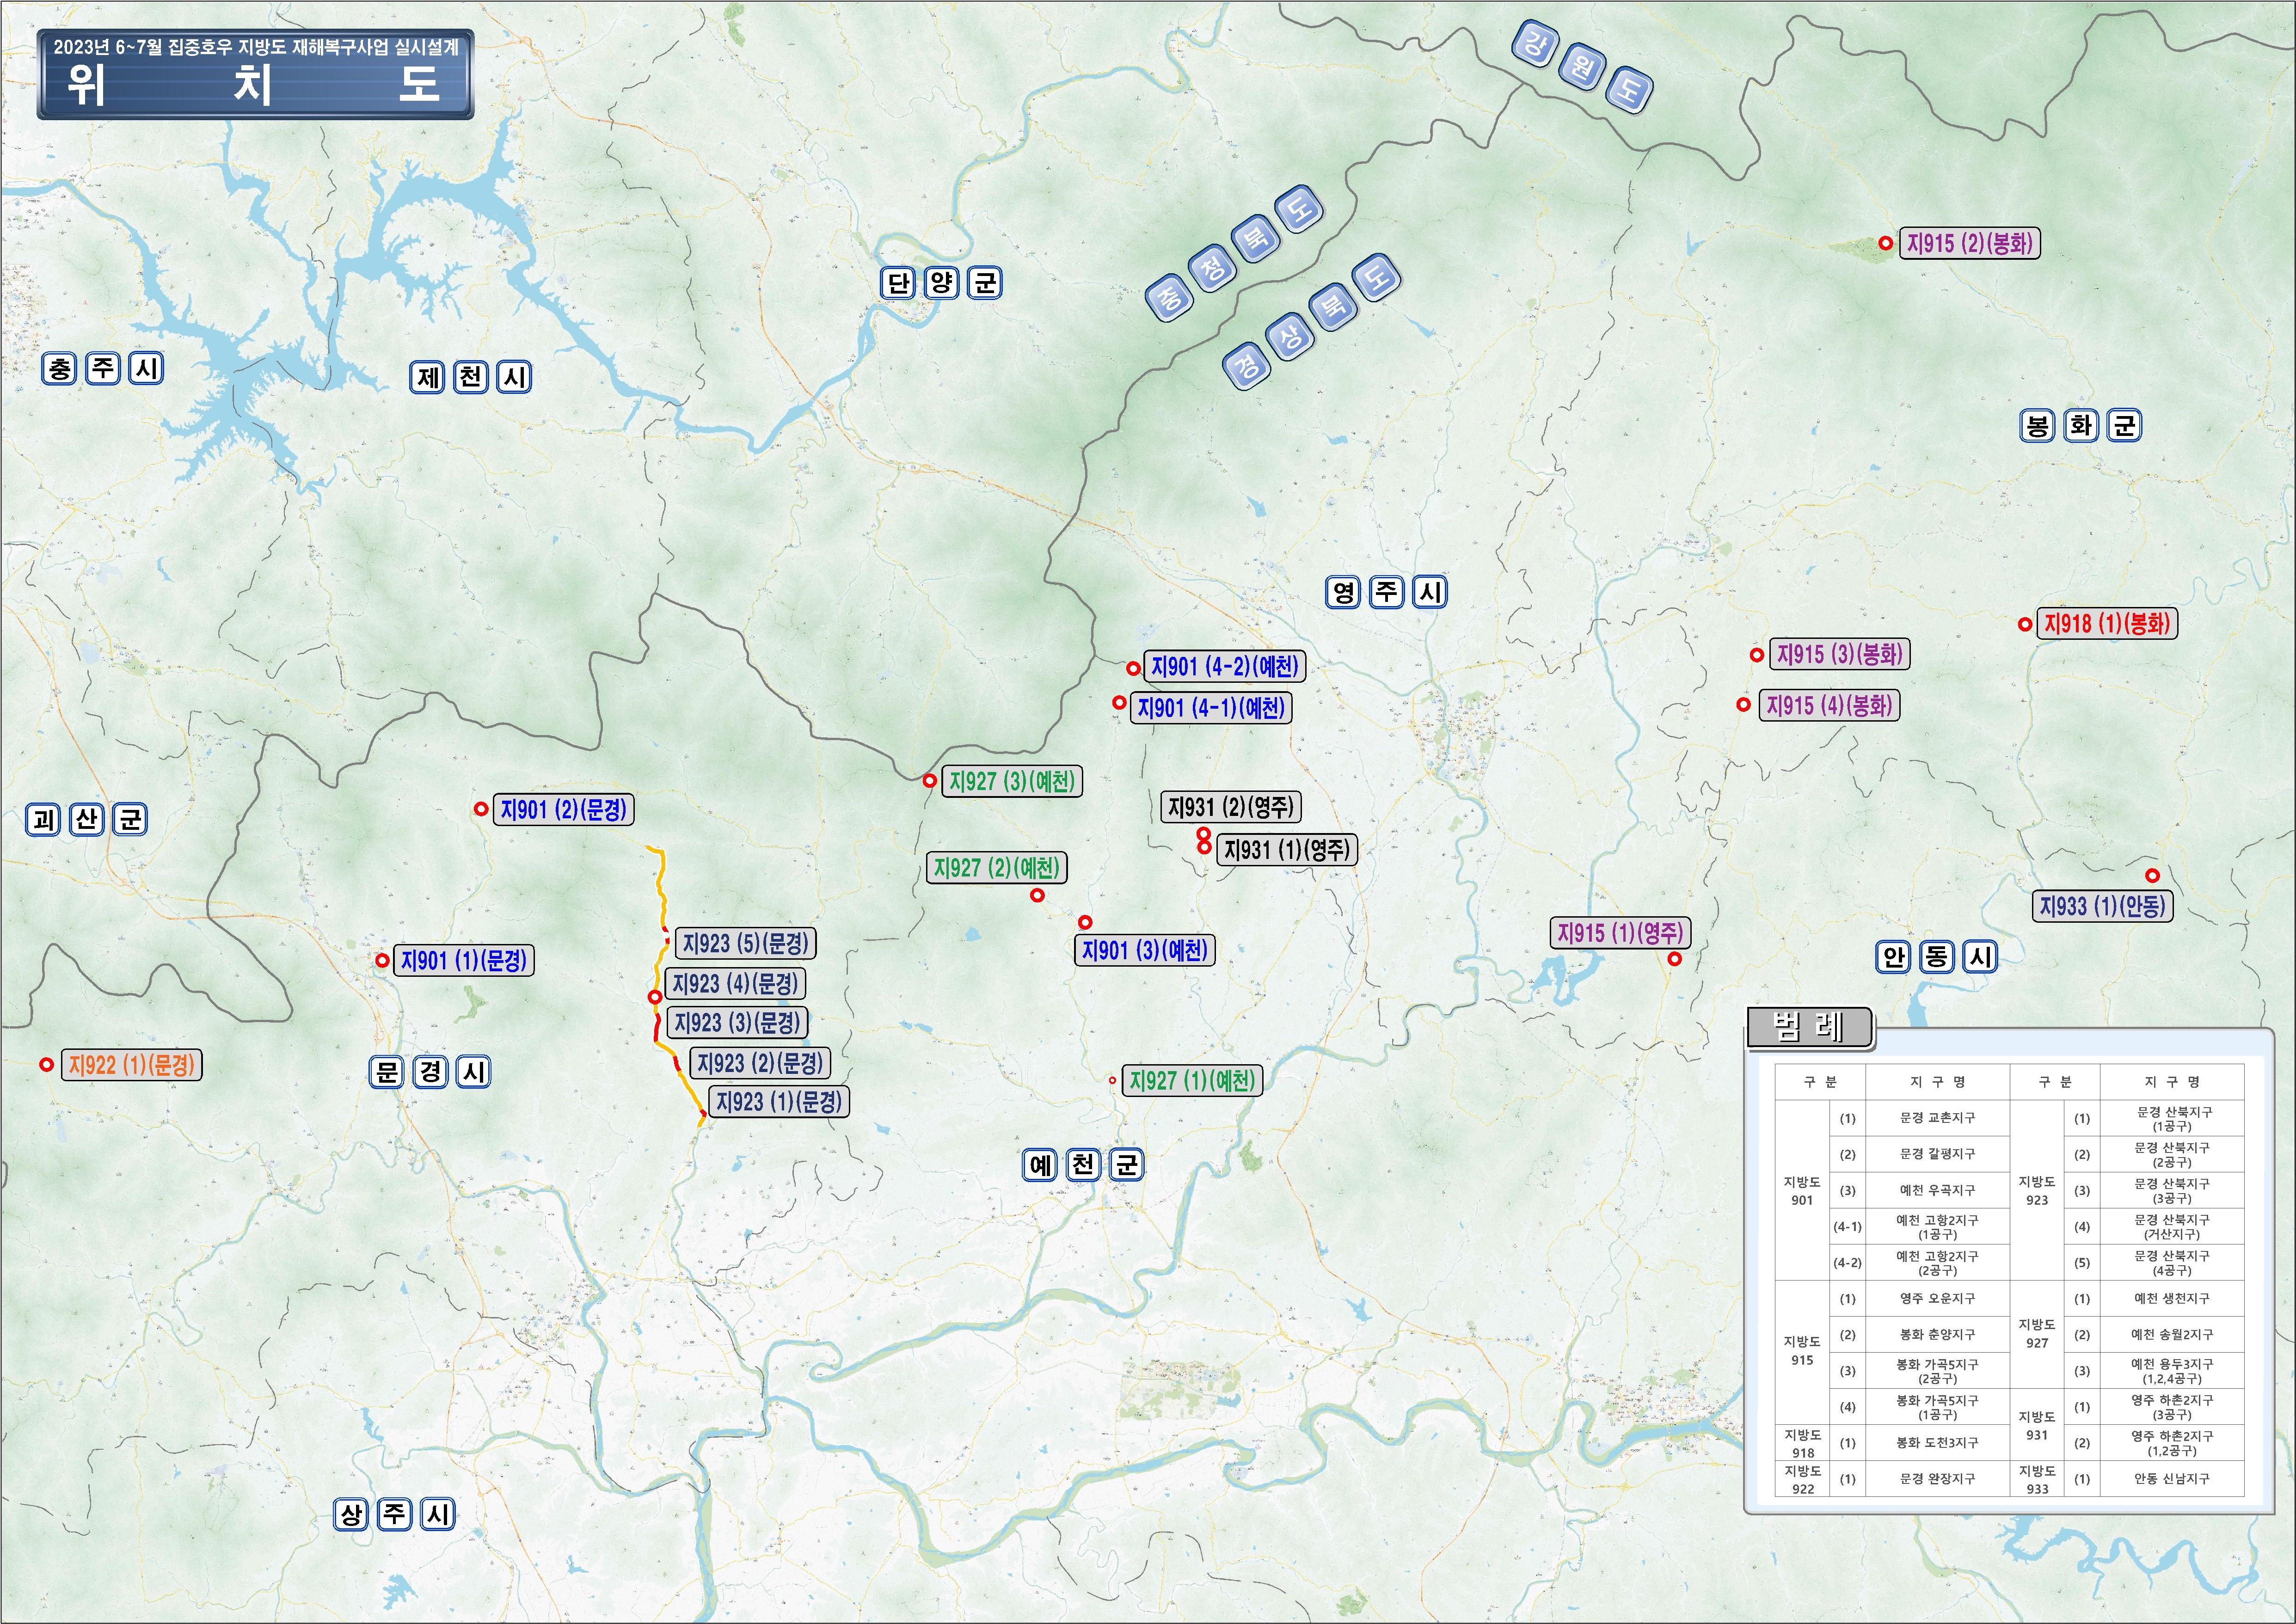Select the orange 지922 (1)(문경) label
Screen dimensions: 2296x1624
tap(132, 1064)
